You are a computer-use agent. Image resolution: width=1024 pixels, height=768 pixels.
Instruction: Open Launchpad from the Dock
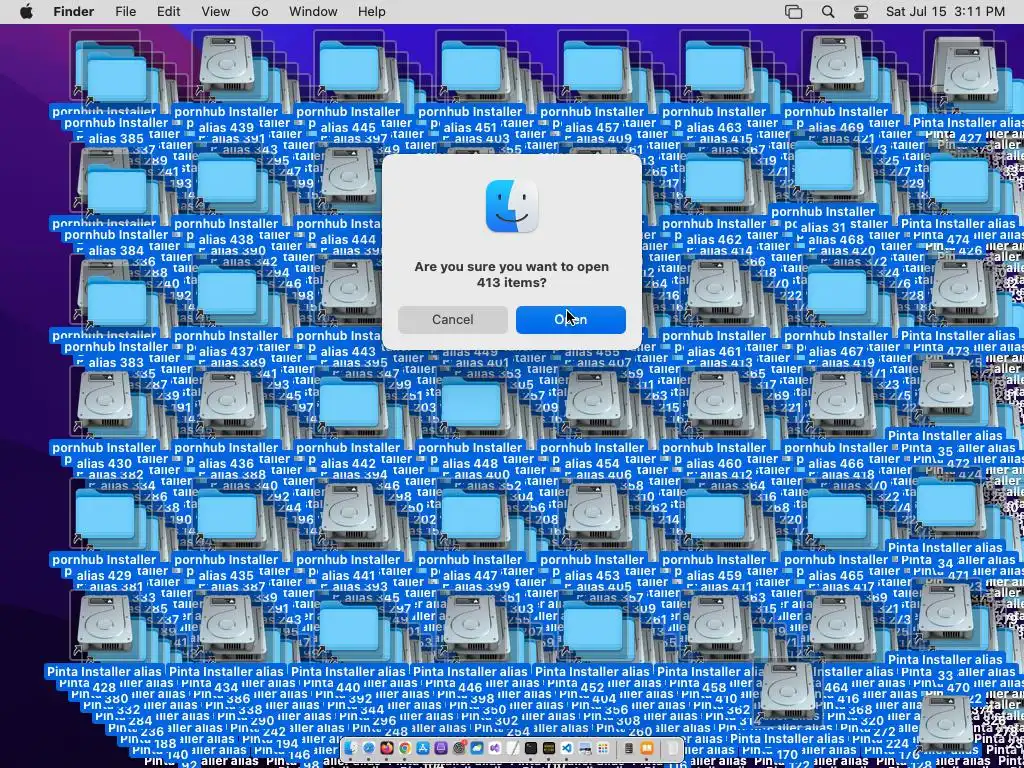pos(603,748)
